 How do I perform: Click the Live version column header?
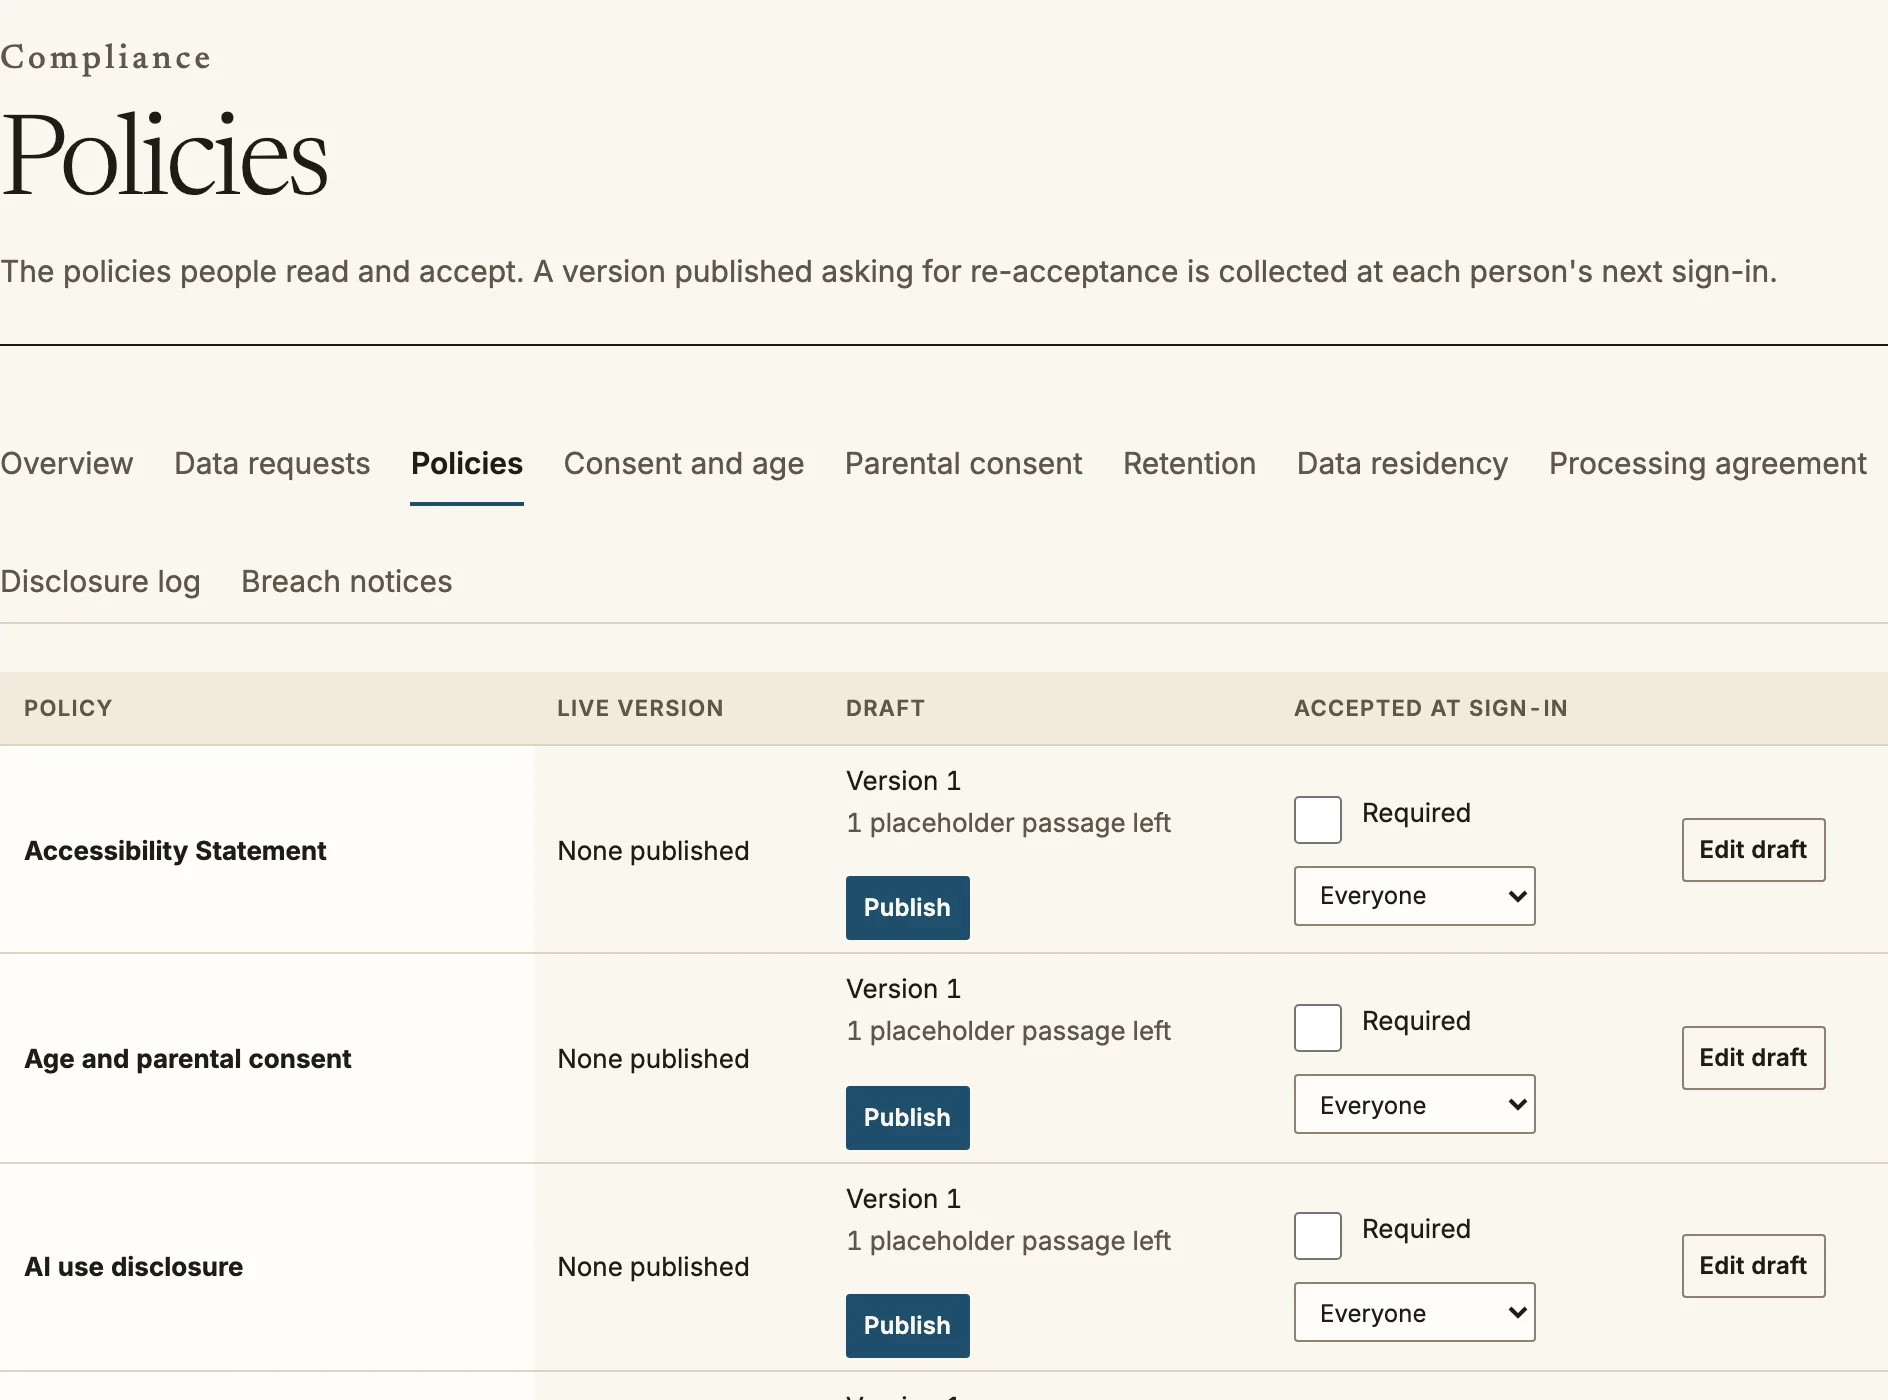click(x=640, y=708)
